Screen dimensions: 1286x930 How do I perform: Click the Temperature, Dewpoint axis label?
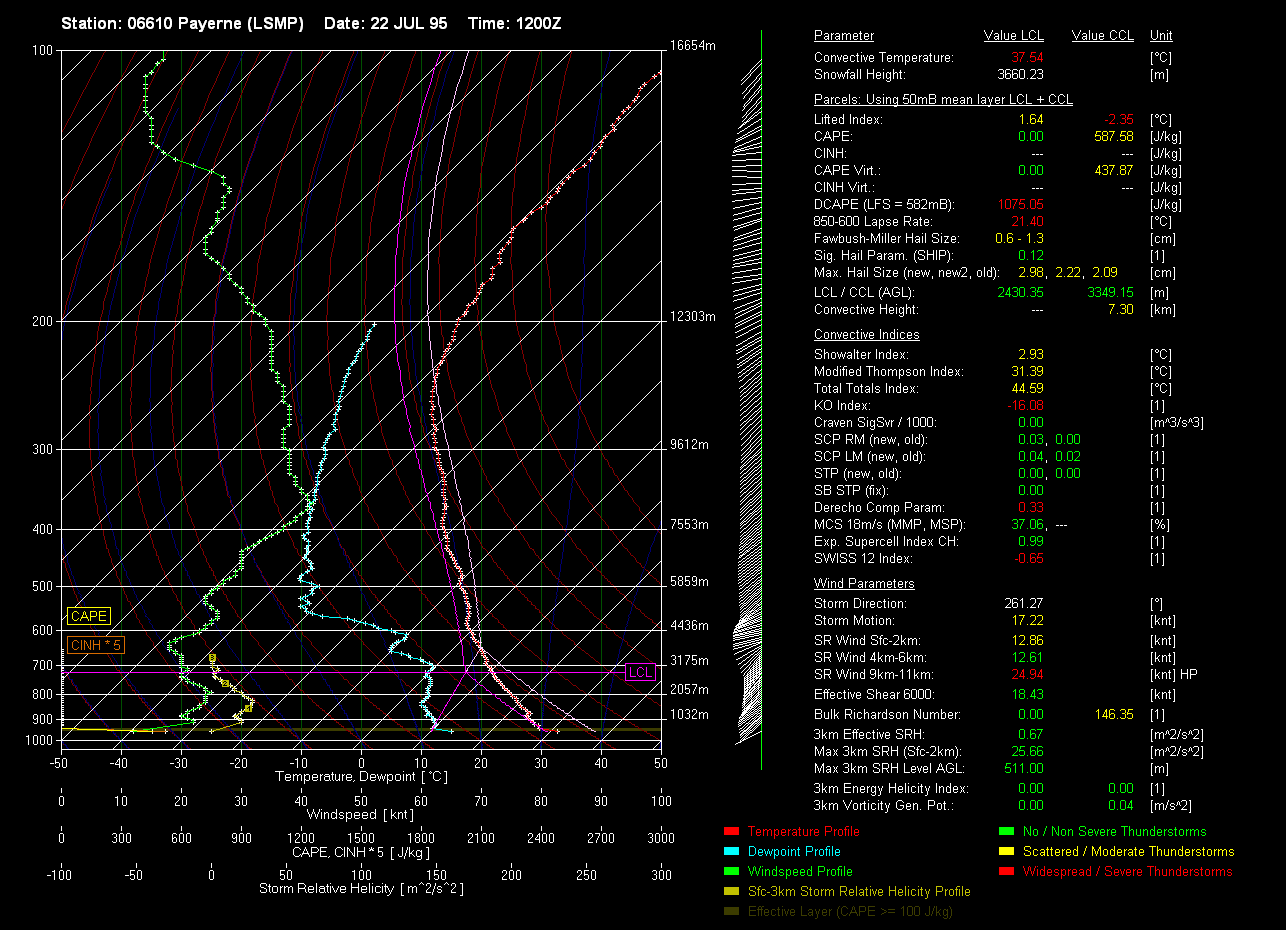(360, 776)
